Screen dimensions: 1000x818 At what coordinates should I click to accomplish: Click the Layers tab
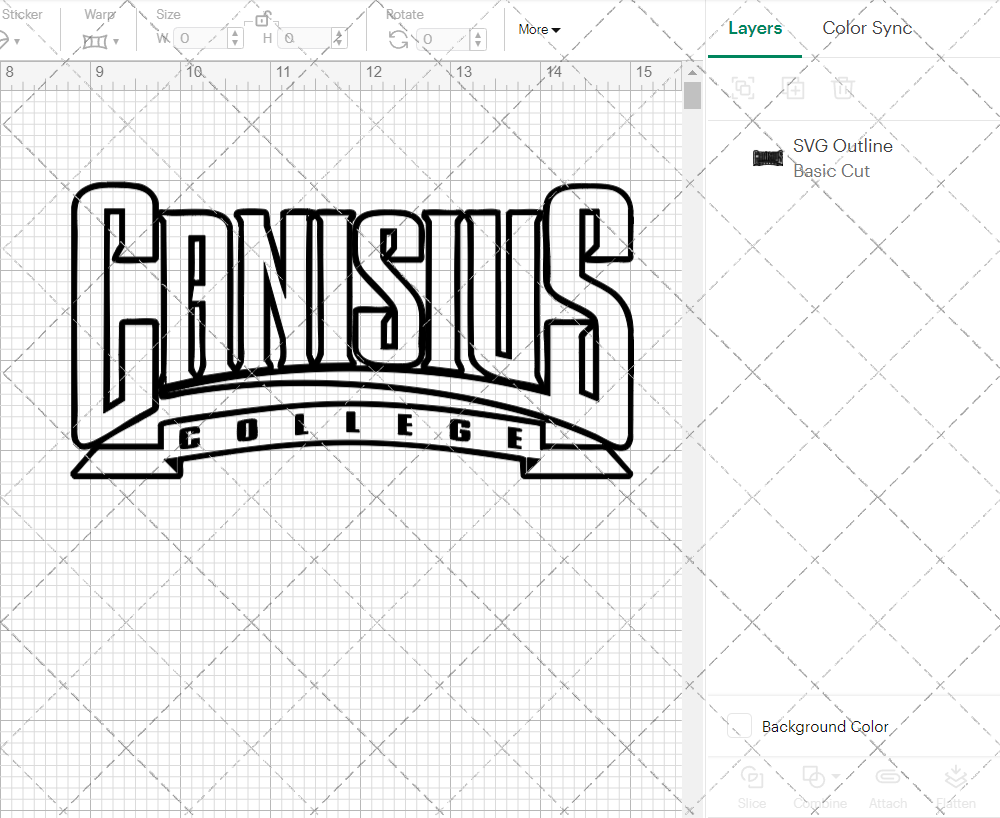(755, 28)
